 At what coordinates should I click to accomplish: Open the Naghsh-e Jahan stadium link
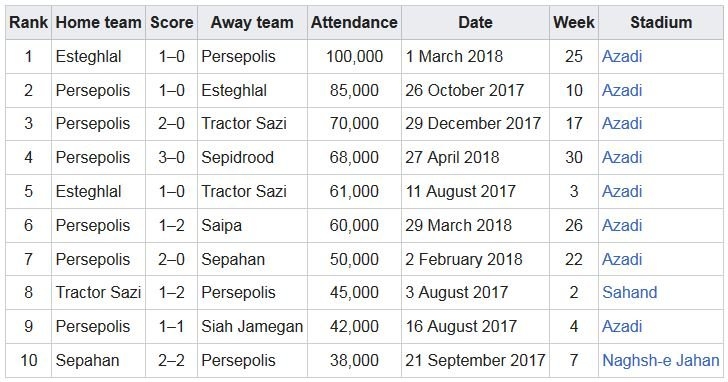(x=660, y=360)
